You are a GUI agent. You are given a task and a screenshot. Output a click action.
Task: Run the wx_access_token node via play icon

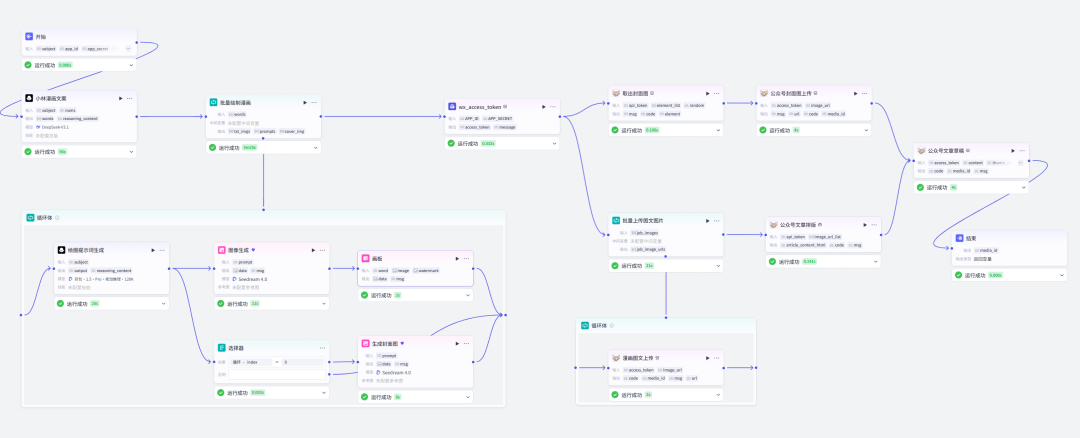[543, 107]
